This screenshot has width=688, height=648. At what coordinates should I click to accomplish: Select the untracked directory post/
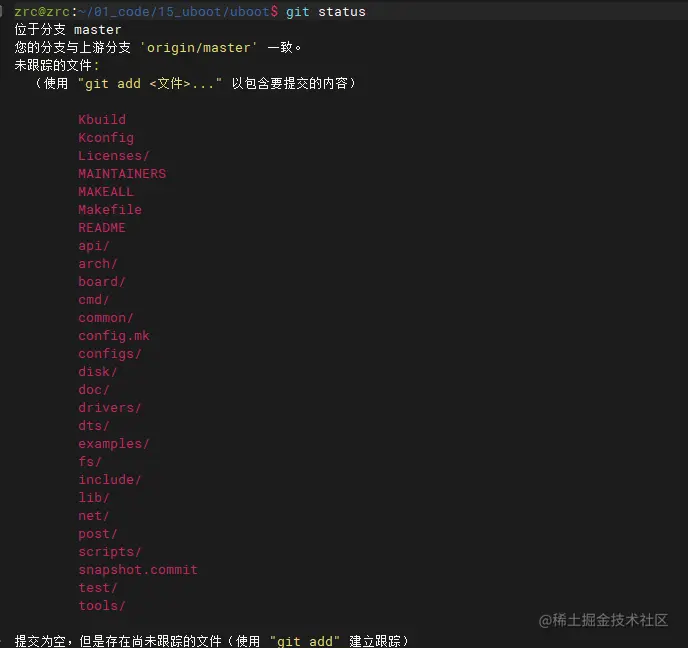pos(98,533)
